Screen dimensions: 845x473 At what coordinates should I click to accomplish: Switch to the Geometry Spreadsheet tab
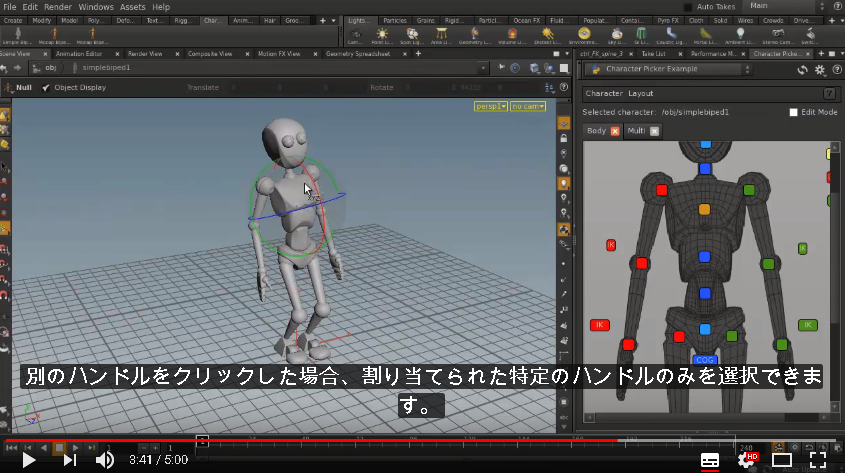358,54
